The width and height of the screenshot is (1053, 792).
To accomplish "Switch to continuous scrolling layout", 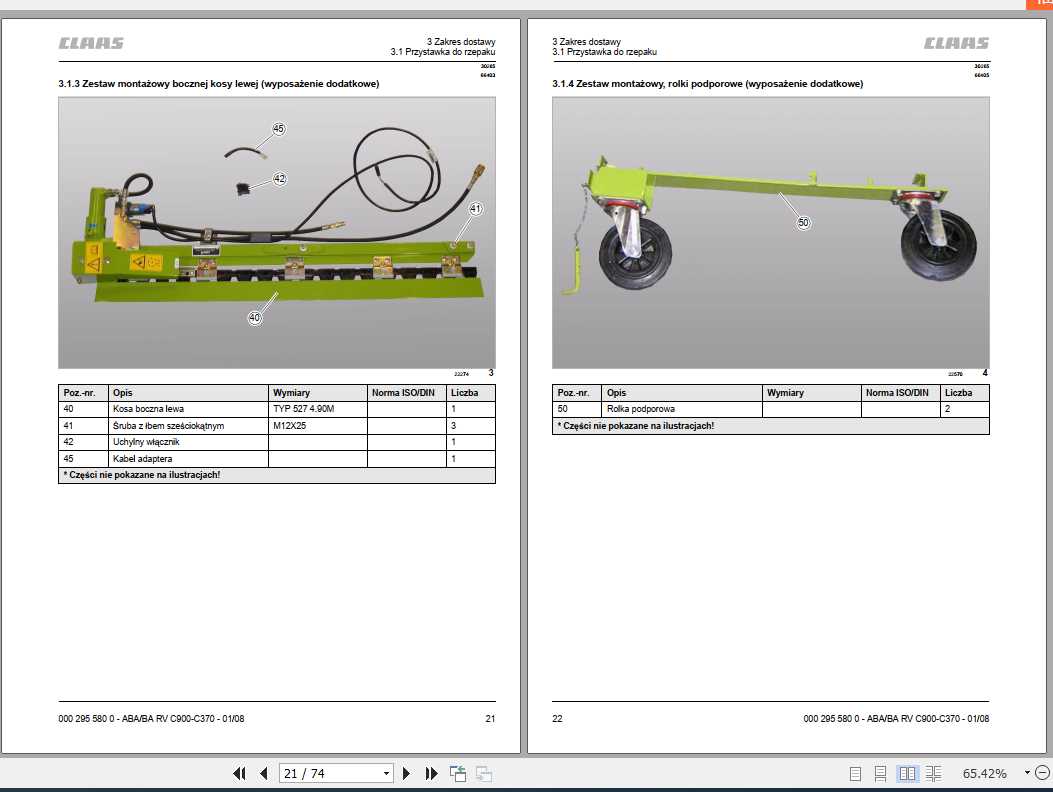I will coord(880,773).
